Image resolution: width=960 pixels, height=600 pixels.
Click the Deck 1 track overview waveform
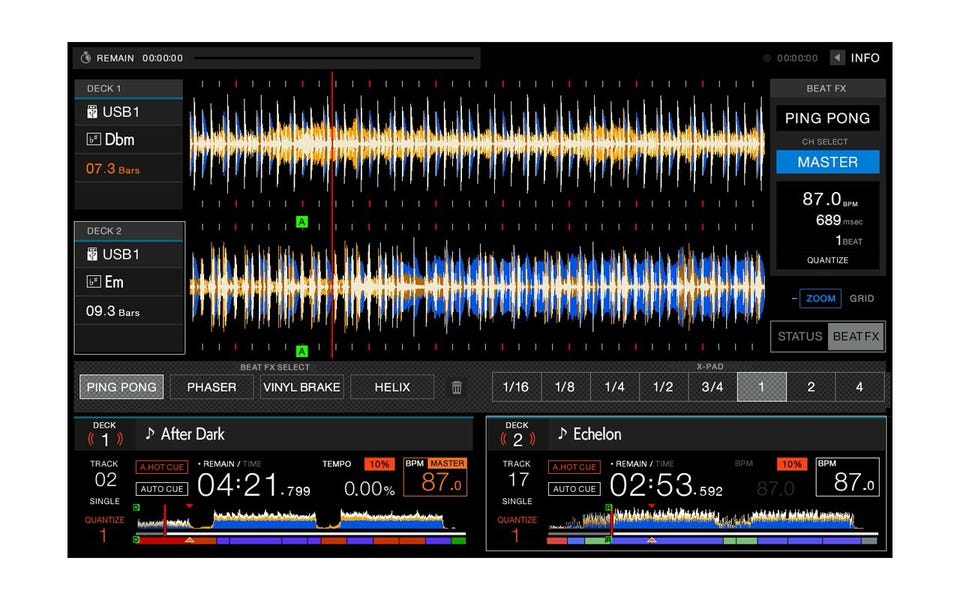(300, 519)
